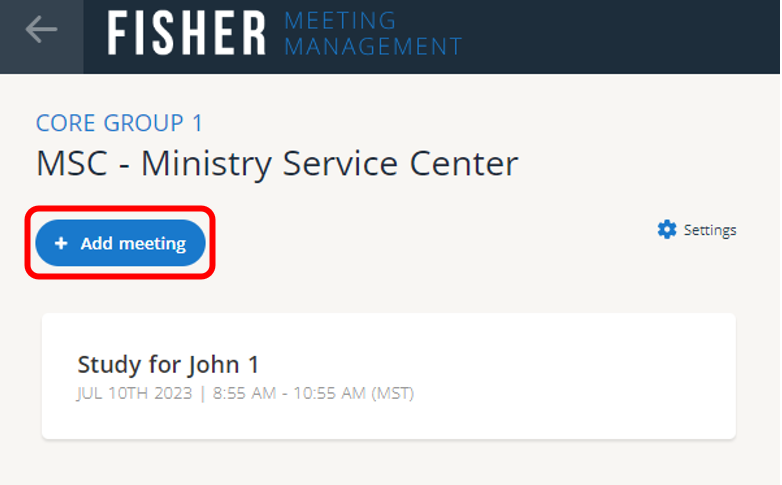Click the Add meeting label text
The height and width of the screenshot is (485, 782).
coord(133,244)
